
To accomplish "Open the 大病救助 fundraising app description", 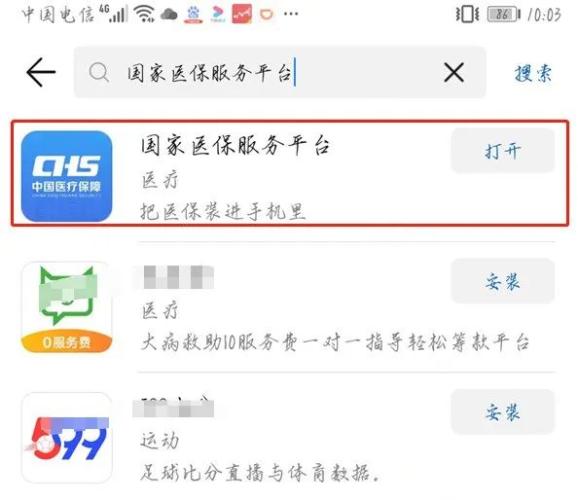I will tap(335, 343).
